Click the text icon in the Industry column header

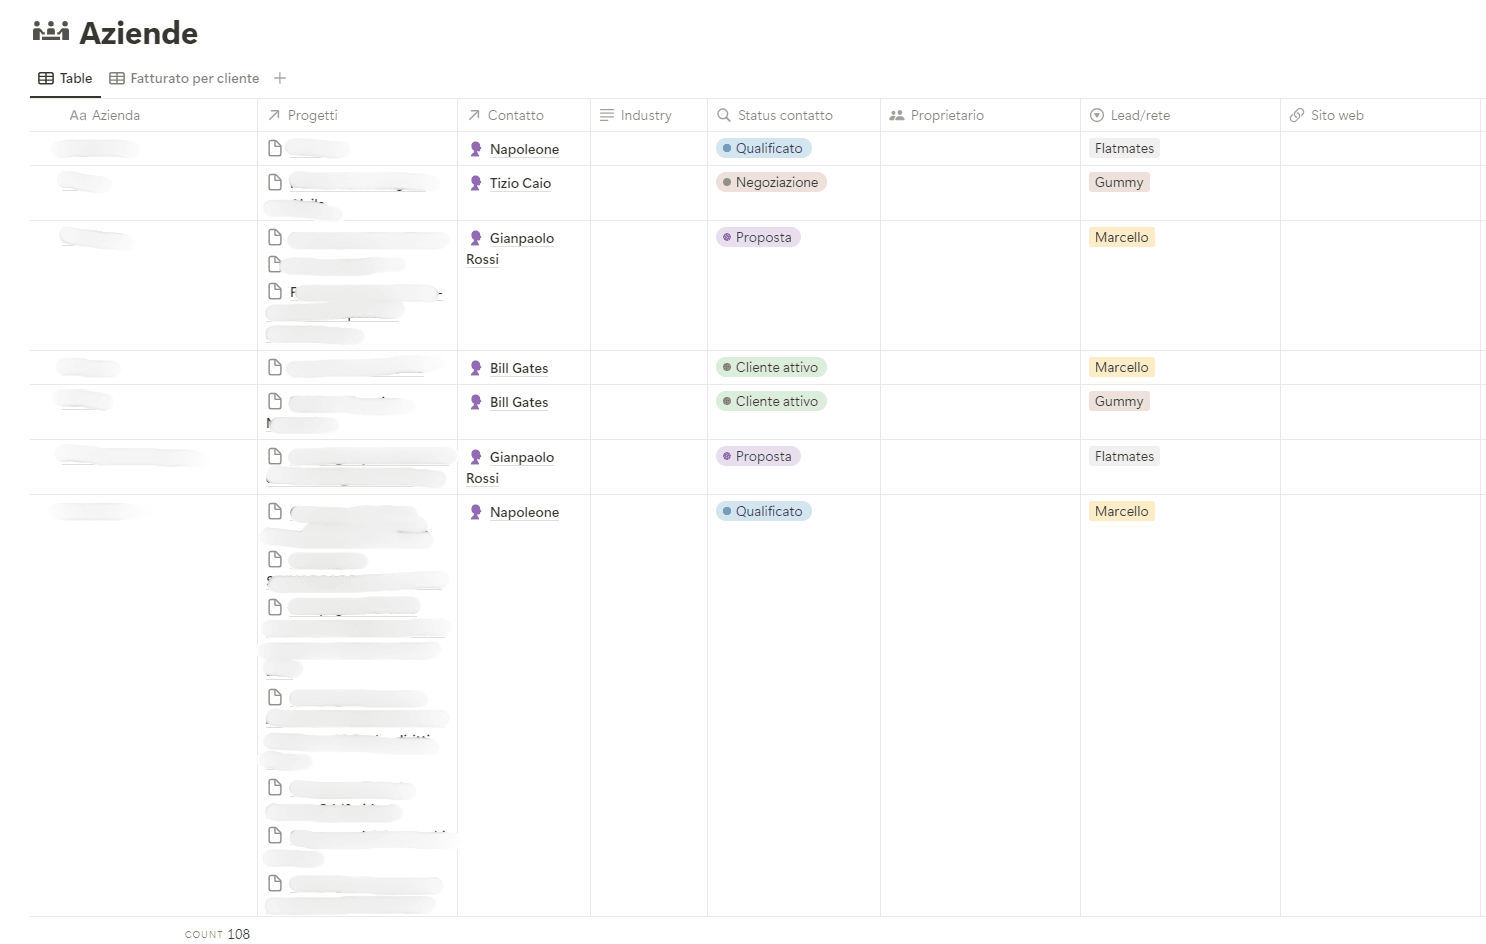coord(606,115)
